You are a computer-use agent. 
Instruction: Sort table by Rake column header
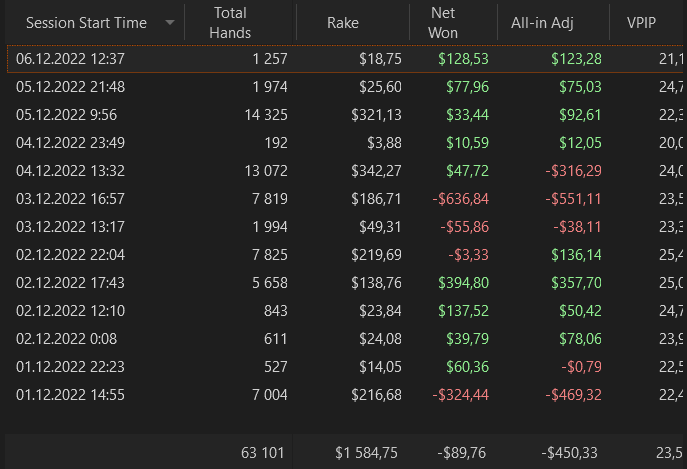click(343, 23)
